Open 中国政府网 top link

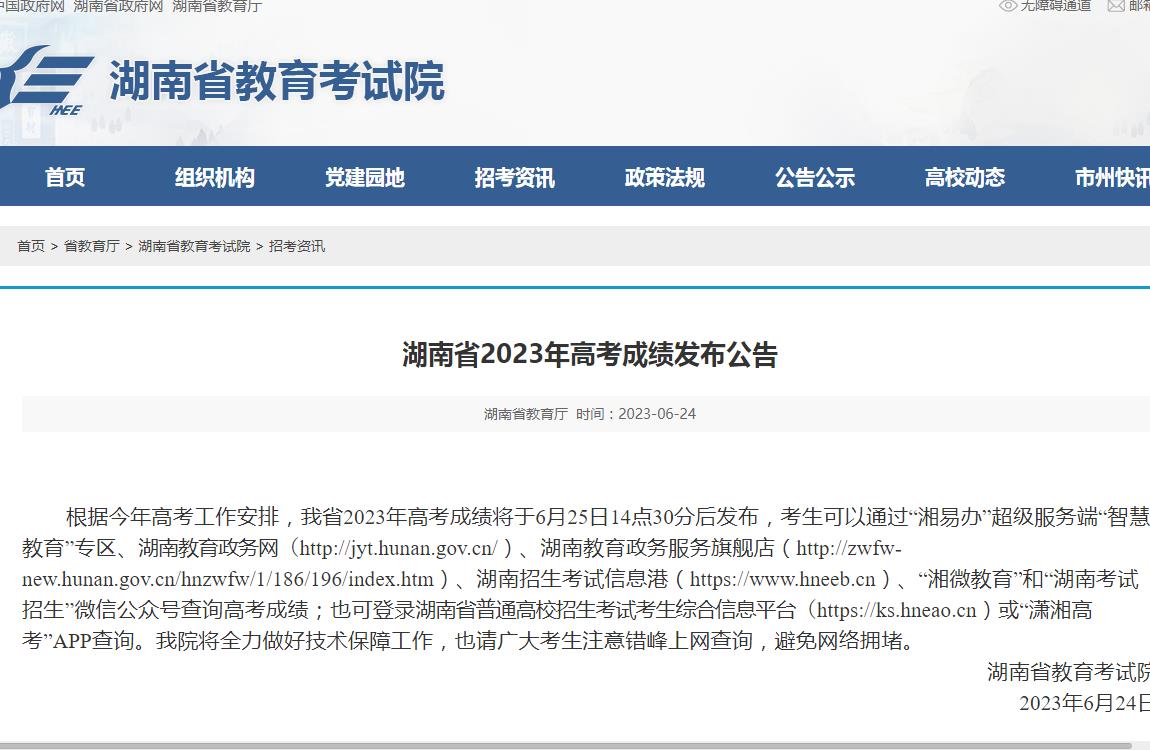pos(31,6)
